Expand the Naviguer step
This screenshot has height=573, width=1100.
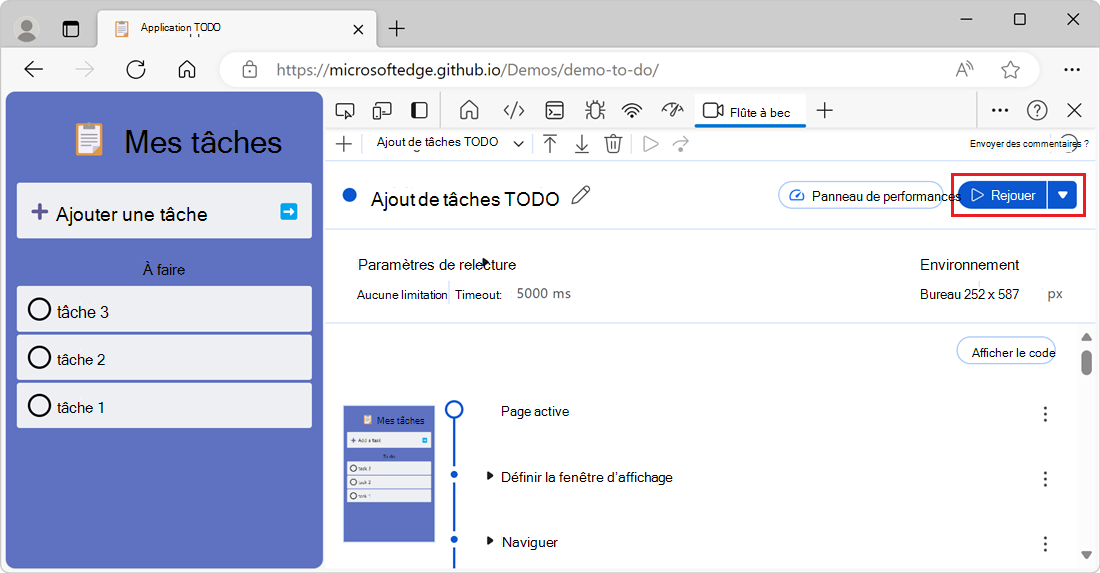point(490,541)
